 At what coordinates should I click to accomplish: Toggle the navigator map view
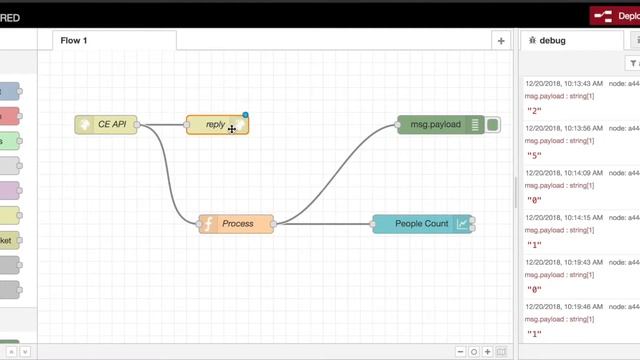coord(501,351)
